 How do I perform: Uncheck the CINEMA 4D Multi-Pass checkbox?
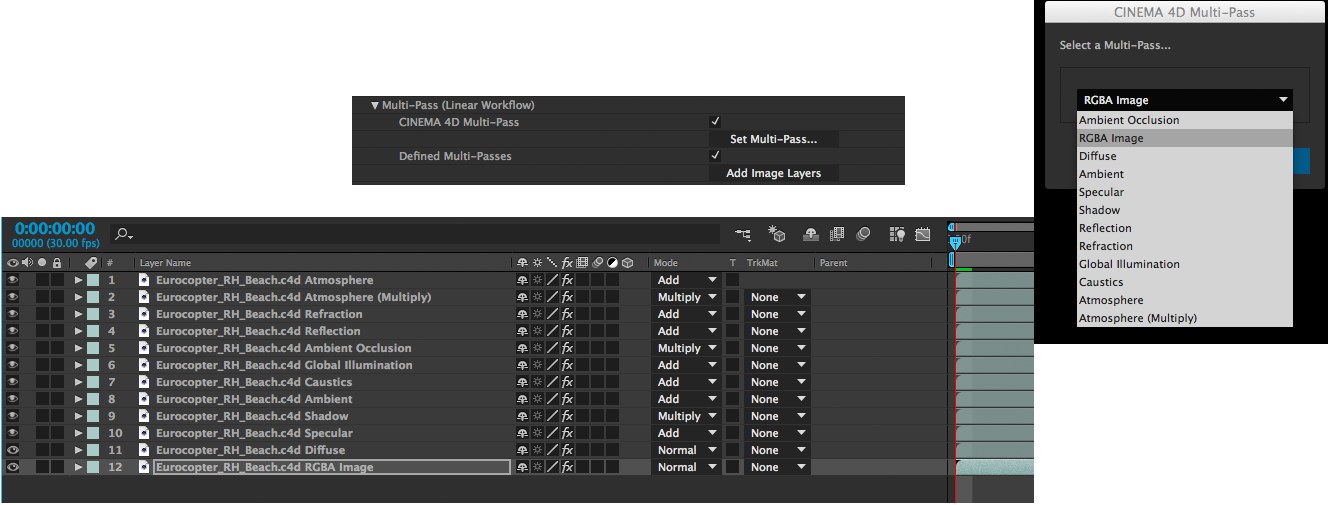[x=715, y=122]
